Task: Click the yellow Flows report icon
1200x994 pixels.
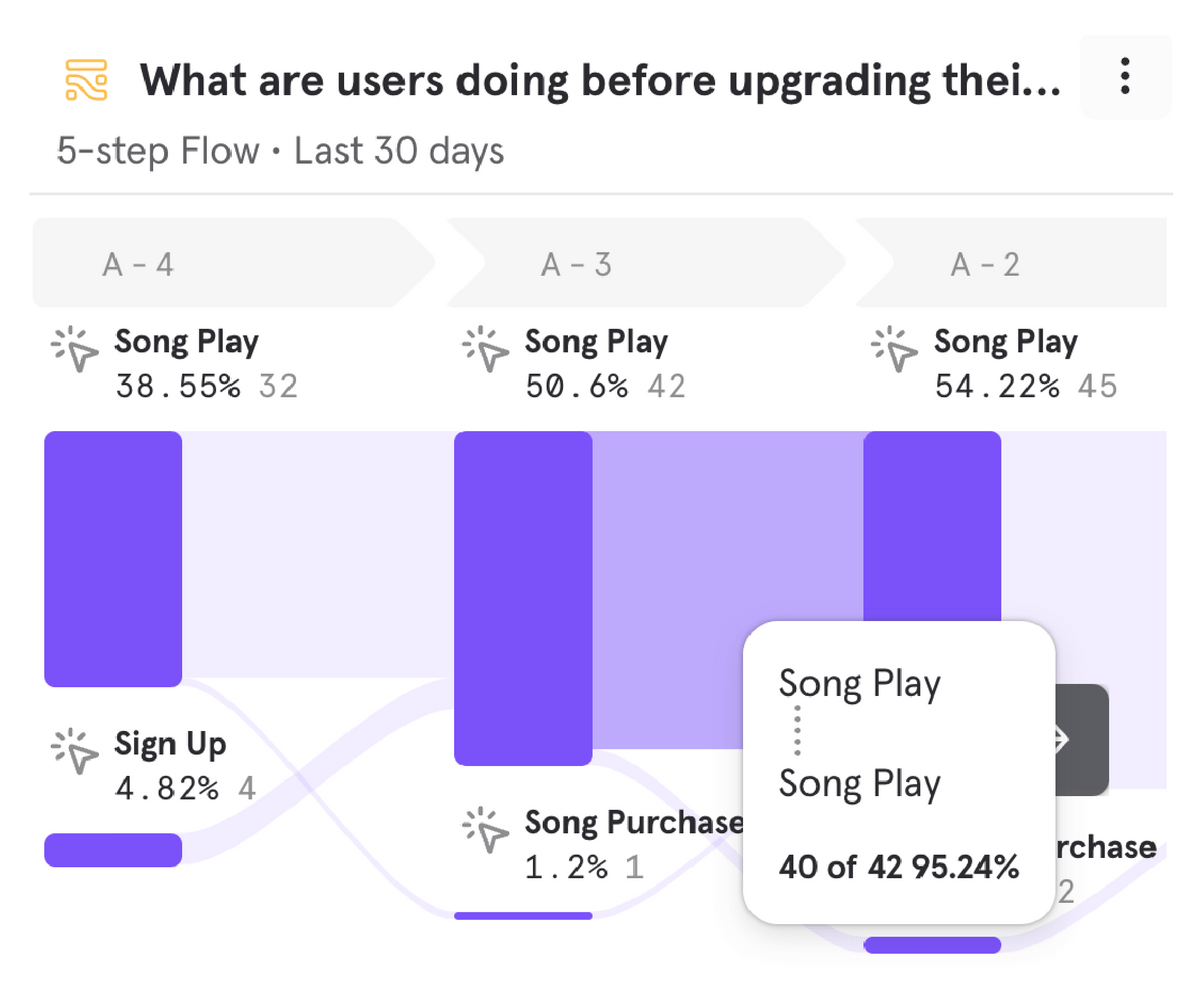Action: pyautogui.click(x=86, y=80)
